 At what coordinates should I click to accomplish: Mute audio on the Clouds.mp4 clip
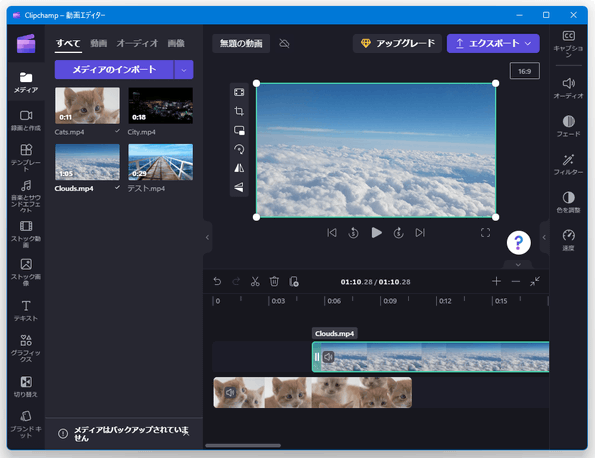coord(329,357)
